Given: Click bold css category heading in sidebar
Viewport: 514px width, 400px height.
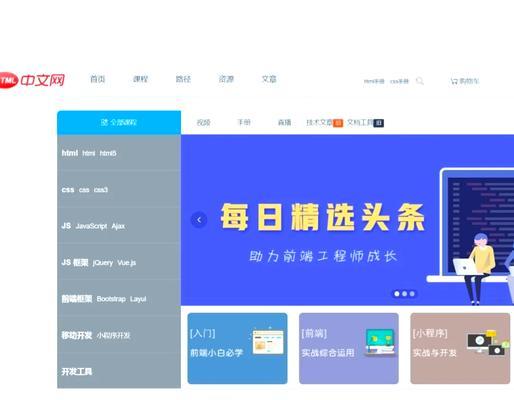Looking at the screenshot, I should pos(68,190).
